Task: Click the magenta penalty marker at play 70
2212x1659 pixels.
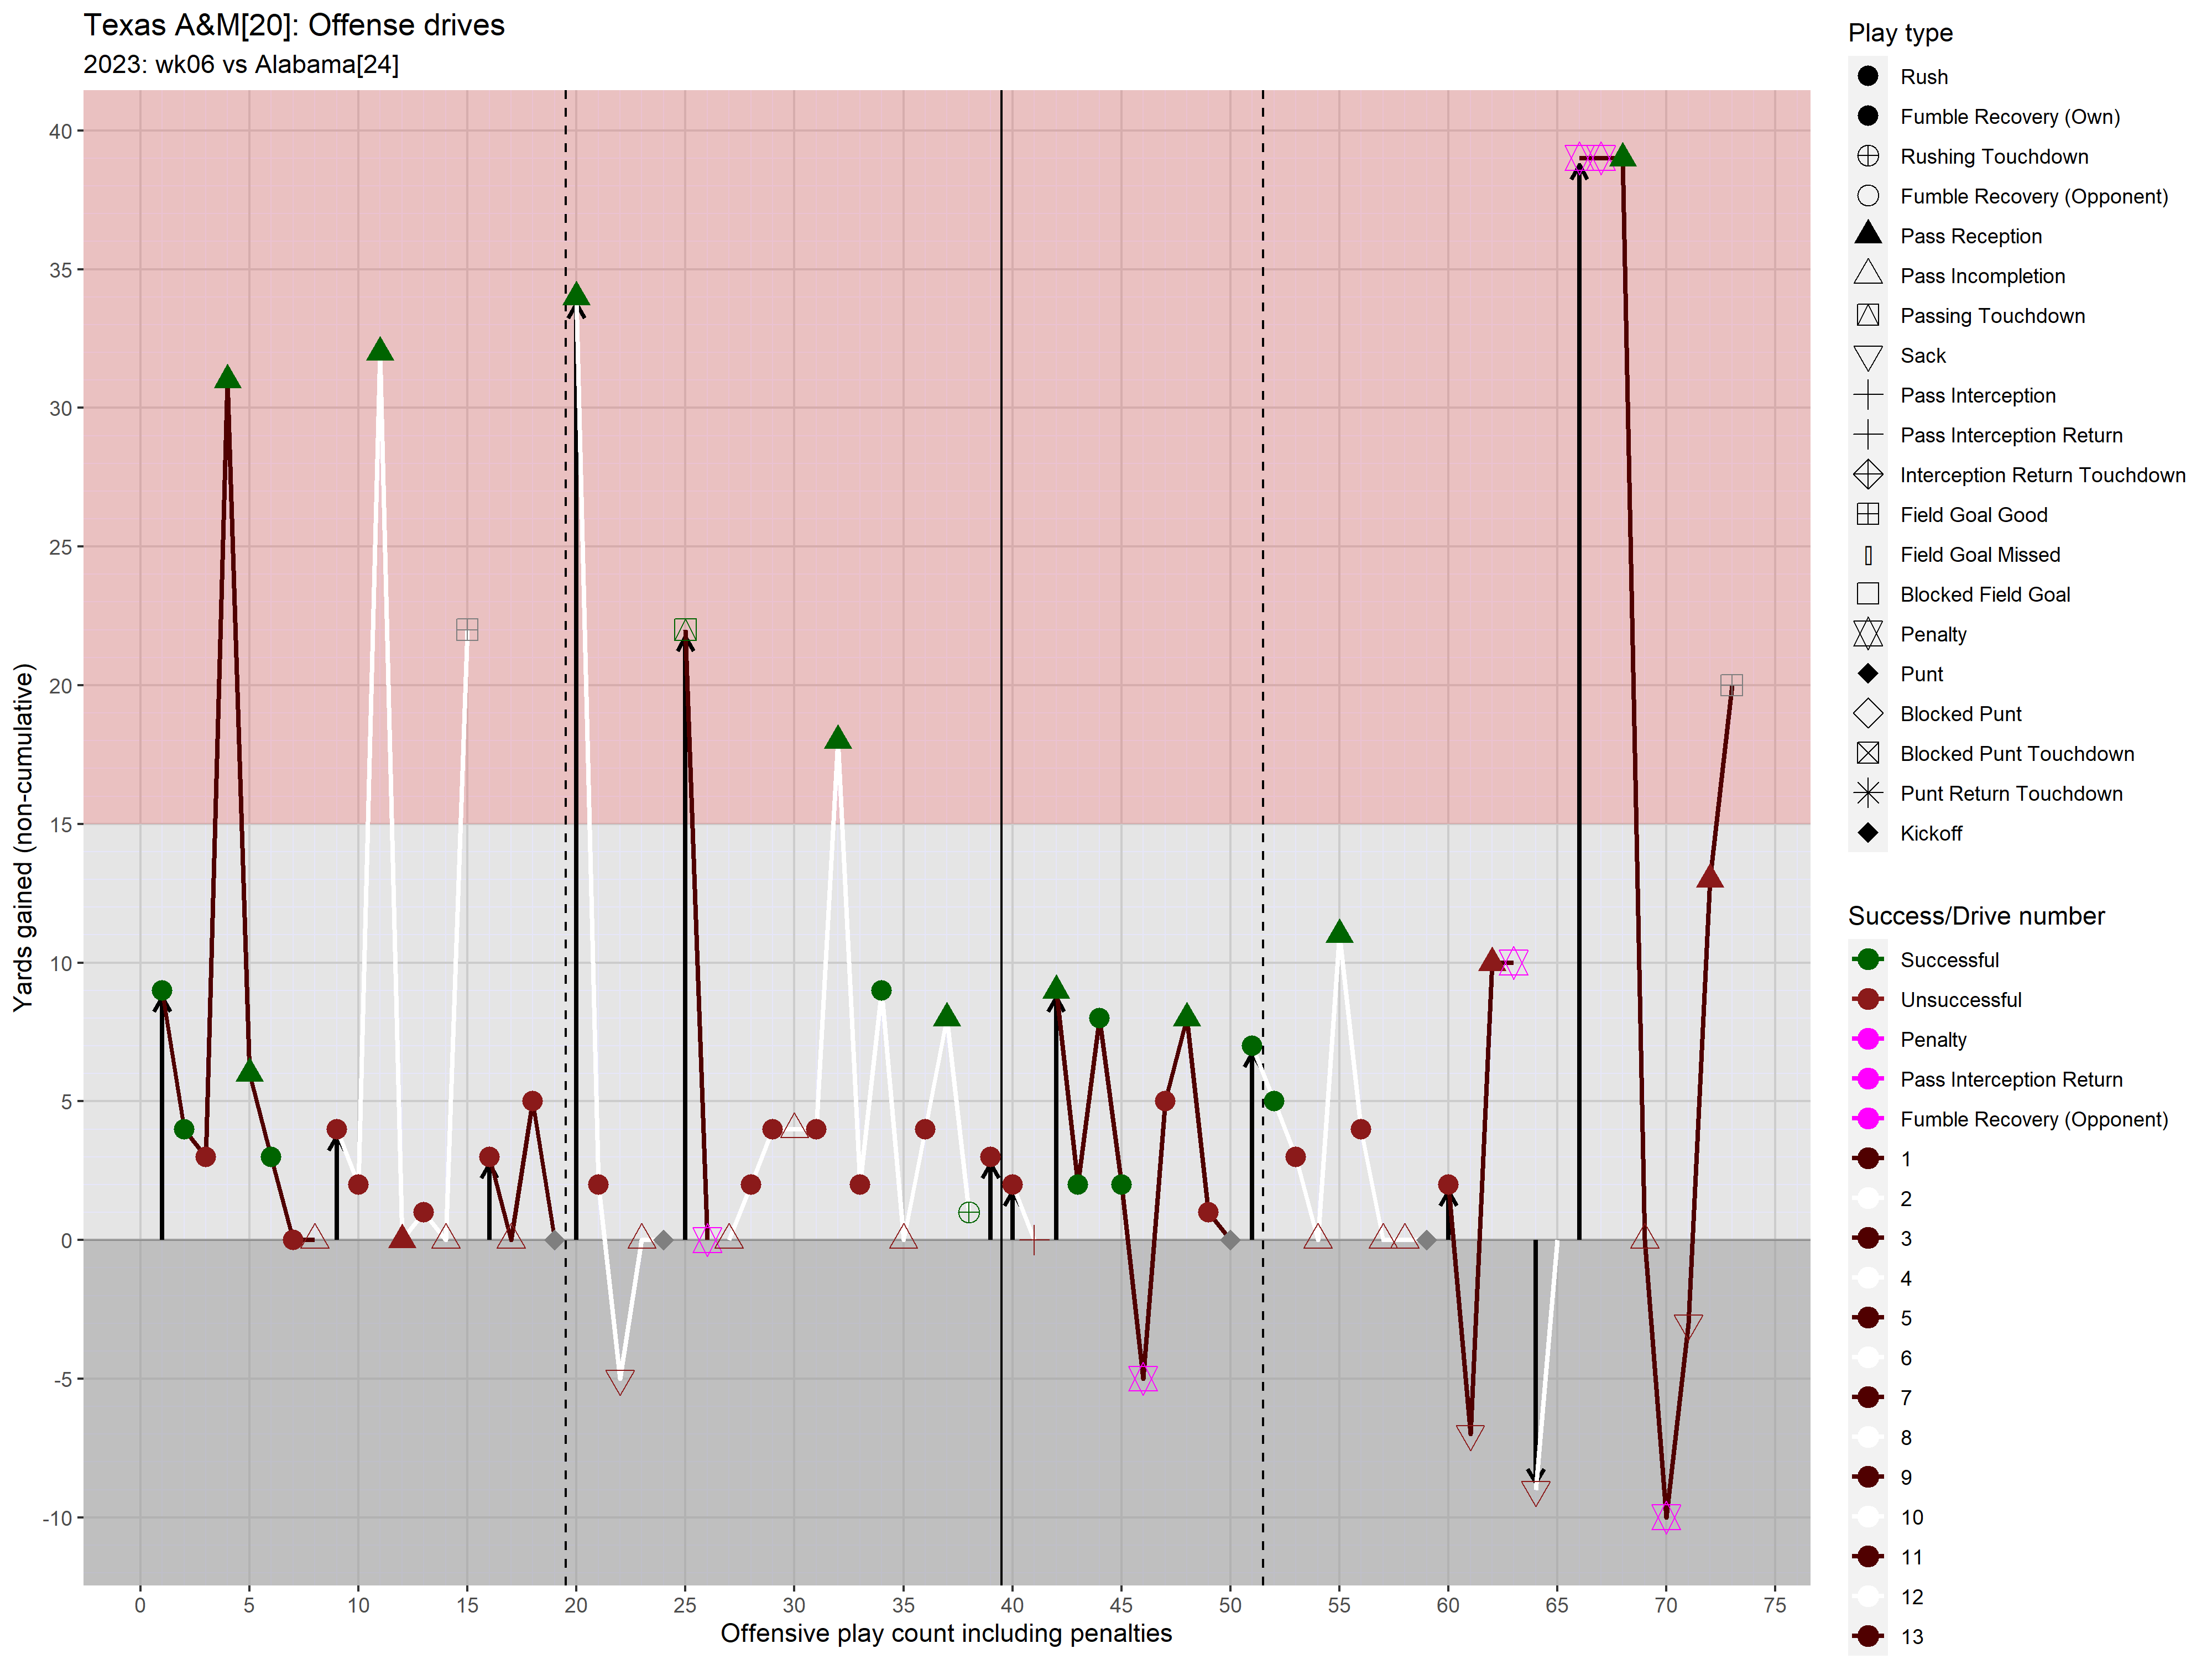Action: (1666, 1518)
